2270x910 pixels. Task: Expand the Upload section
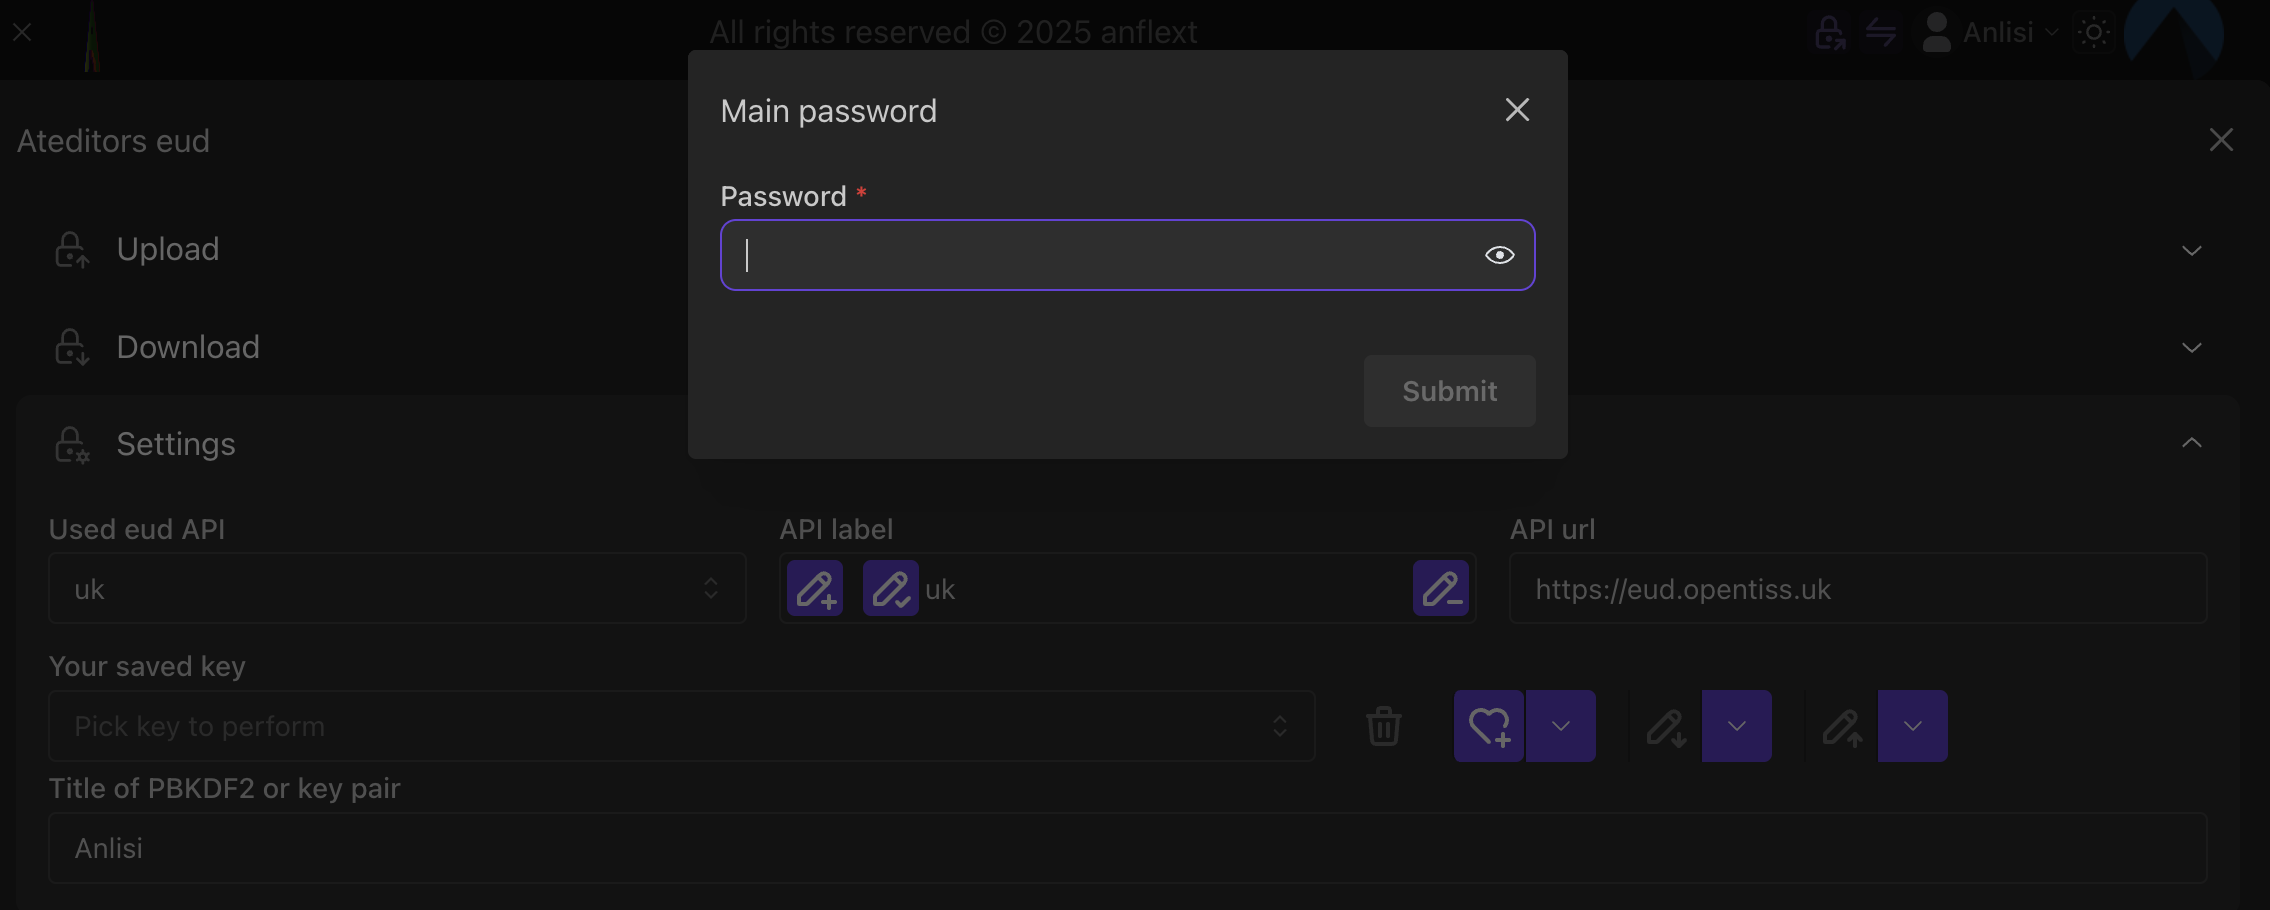[2191, 250]
